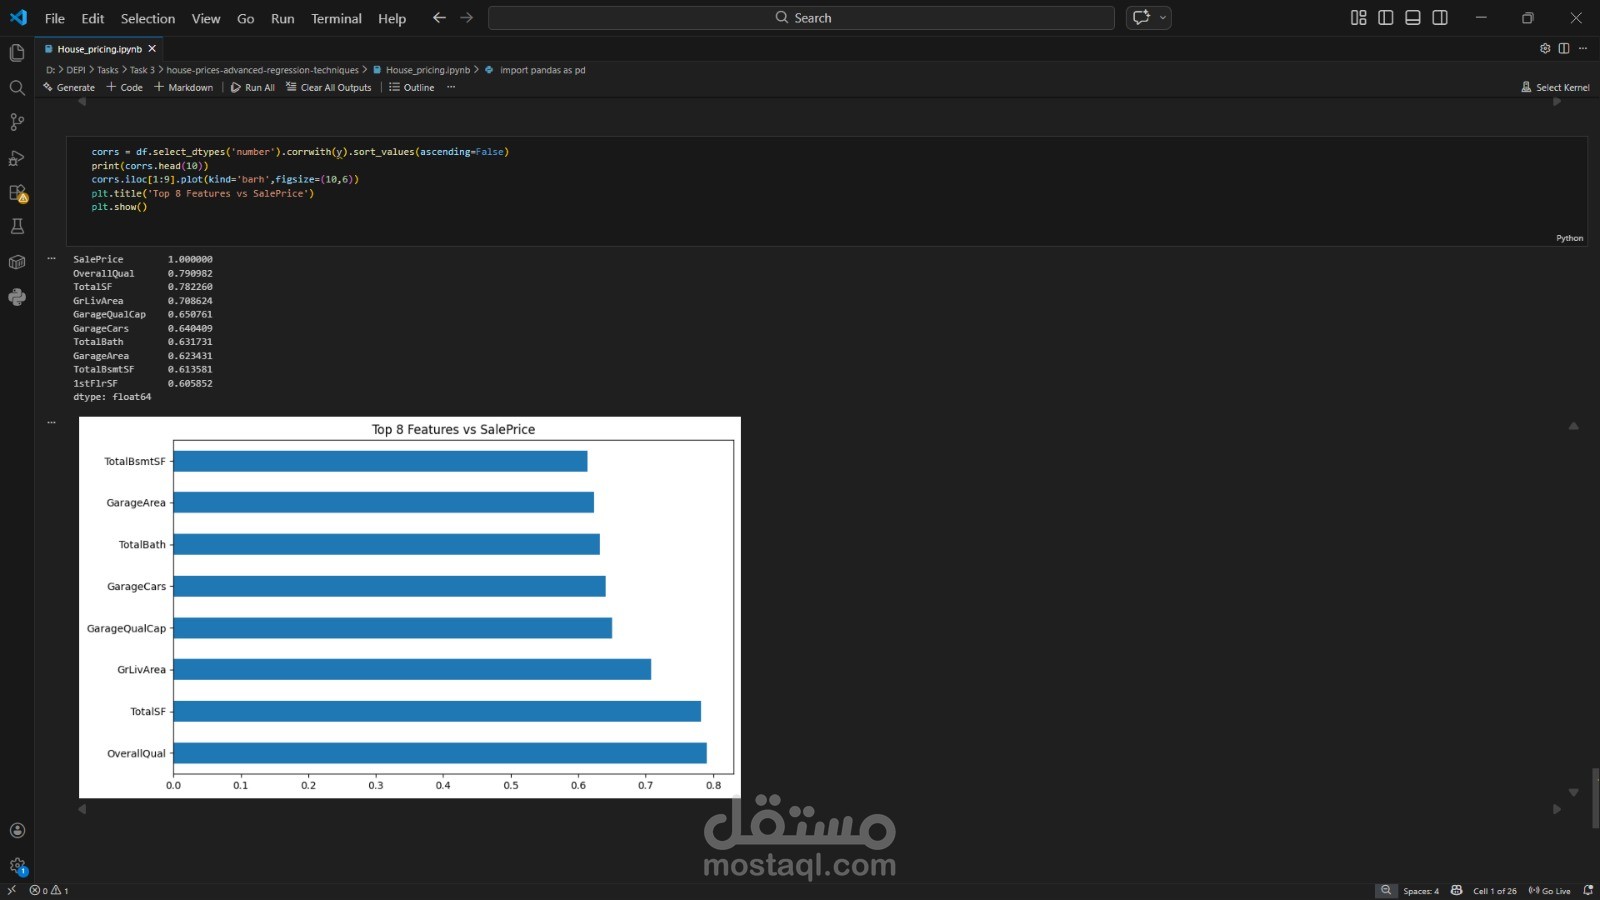The height and width of the screenshot is (900, 1600).
Task: Click Cell 1 of 26 status
Action: [x=1494, y=891]
